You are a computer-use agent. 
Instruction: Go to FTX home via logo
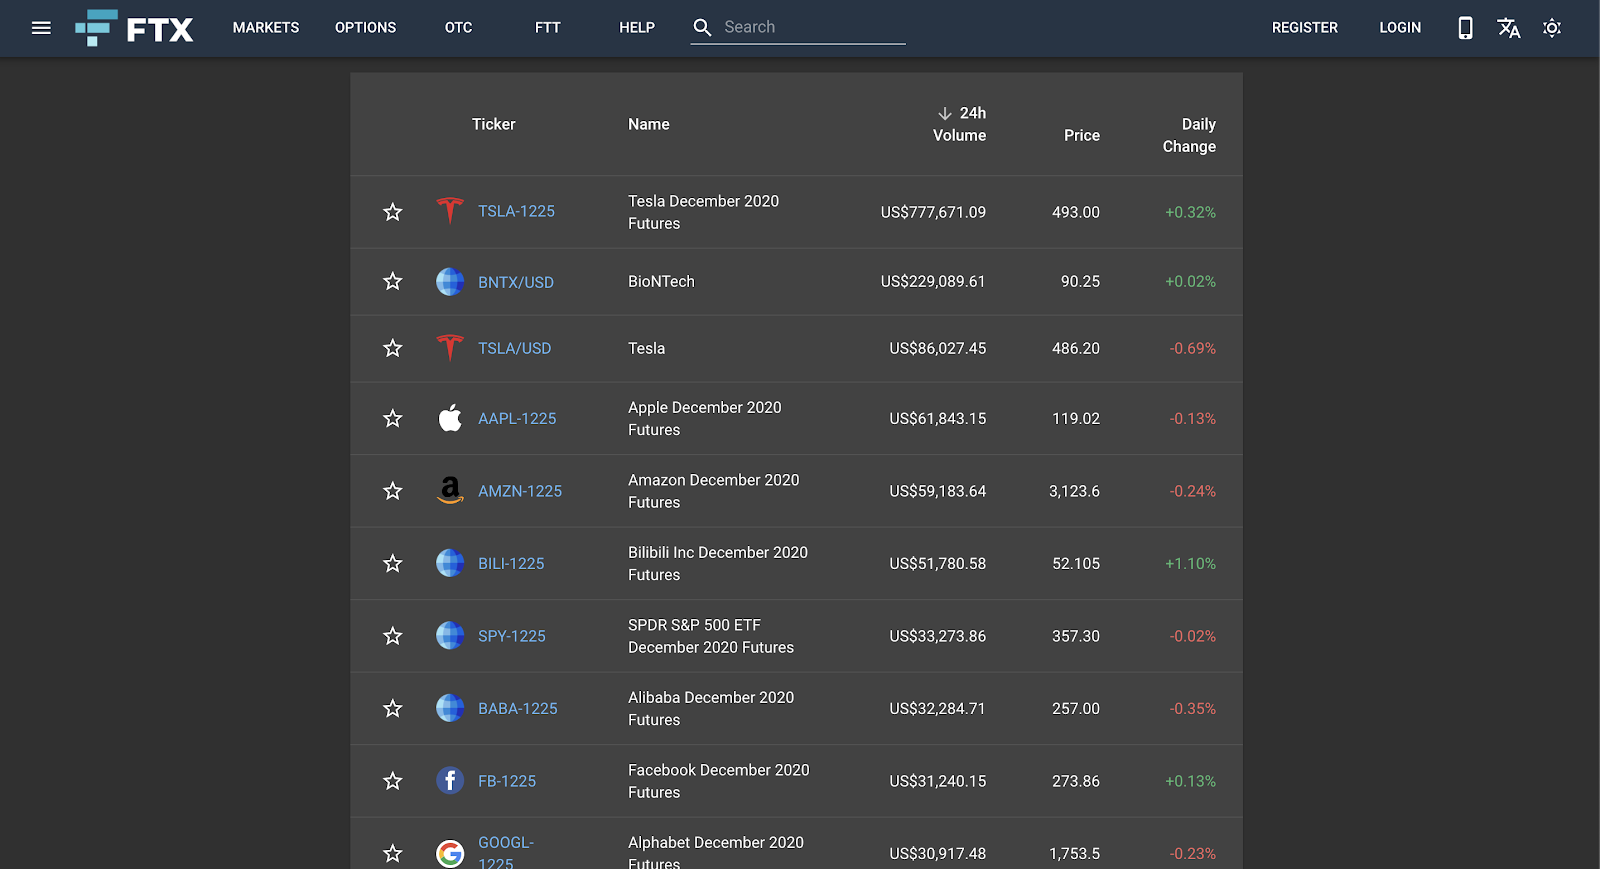click(134, 28)
